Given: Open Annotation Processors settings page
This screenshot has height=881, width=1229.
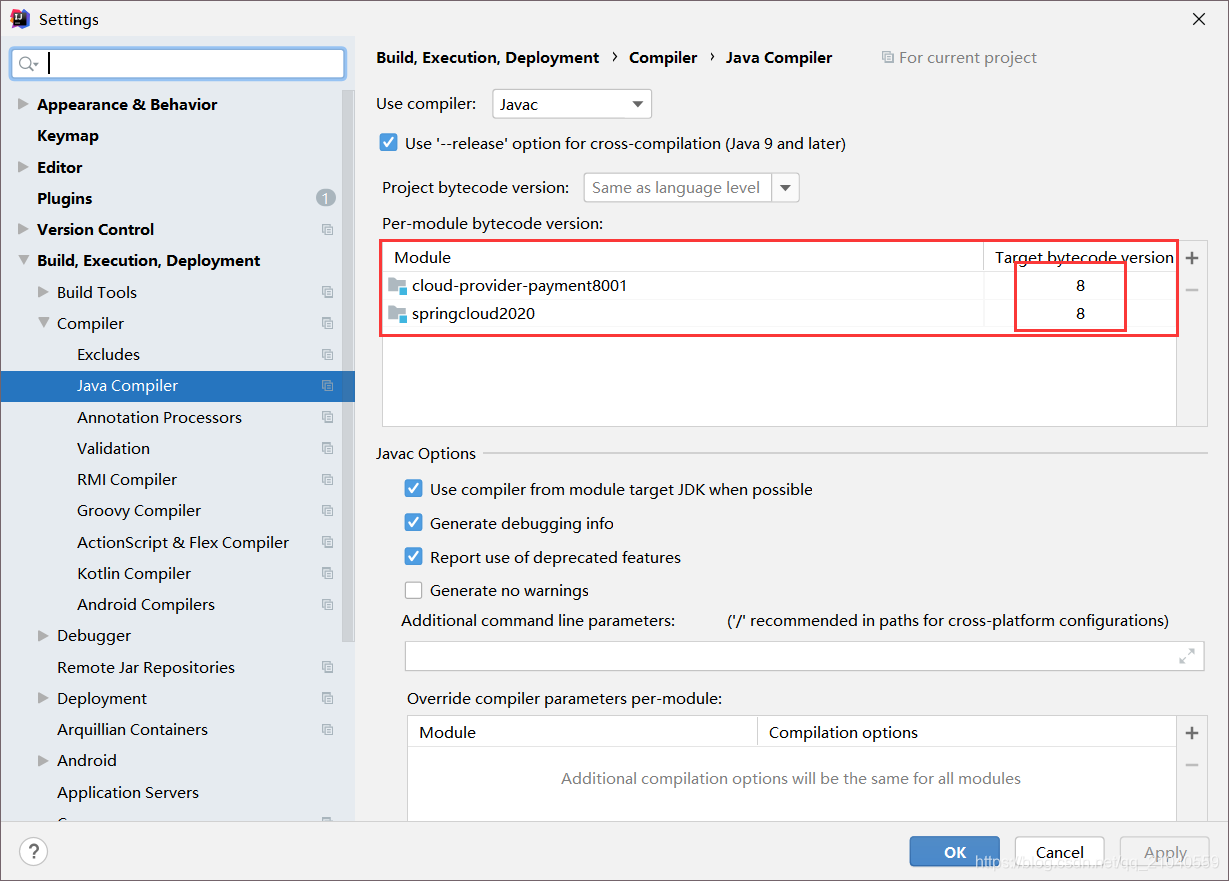Looking at the screenshot, I should (x=159, y=417).
